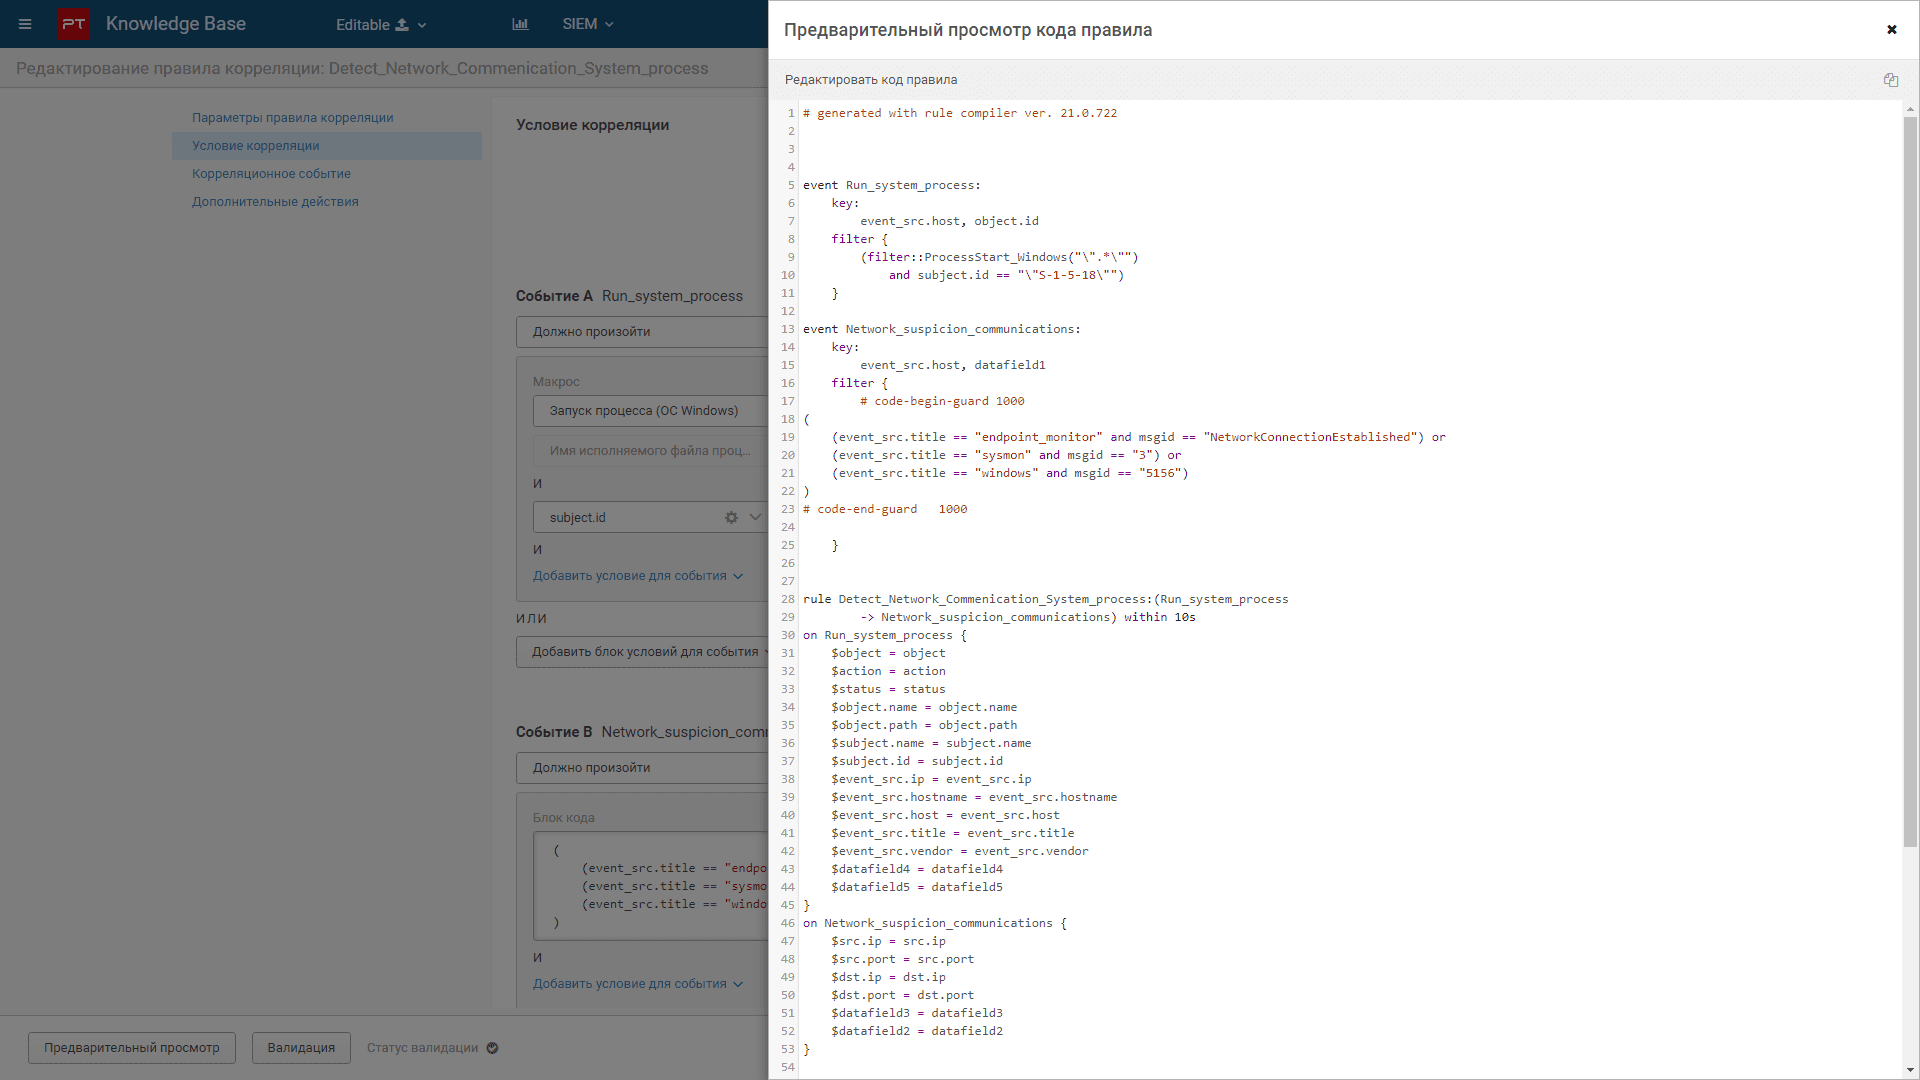Open the bar chart statistics icon

pos(520,24)
